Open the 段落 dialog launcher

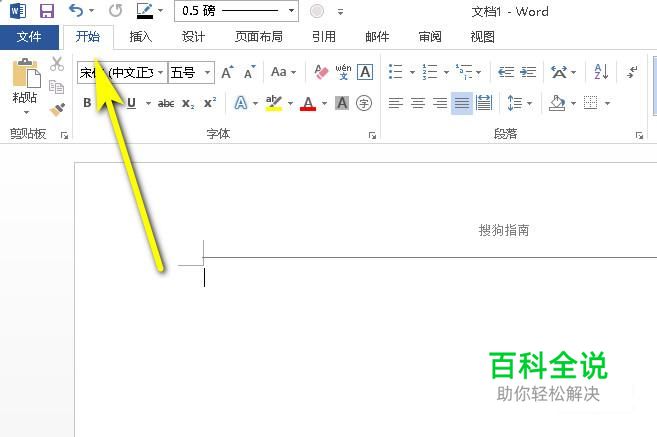[x=639, y=135]
